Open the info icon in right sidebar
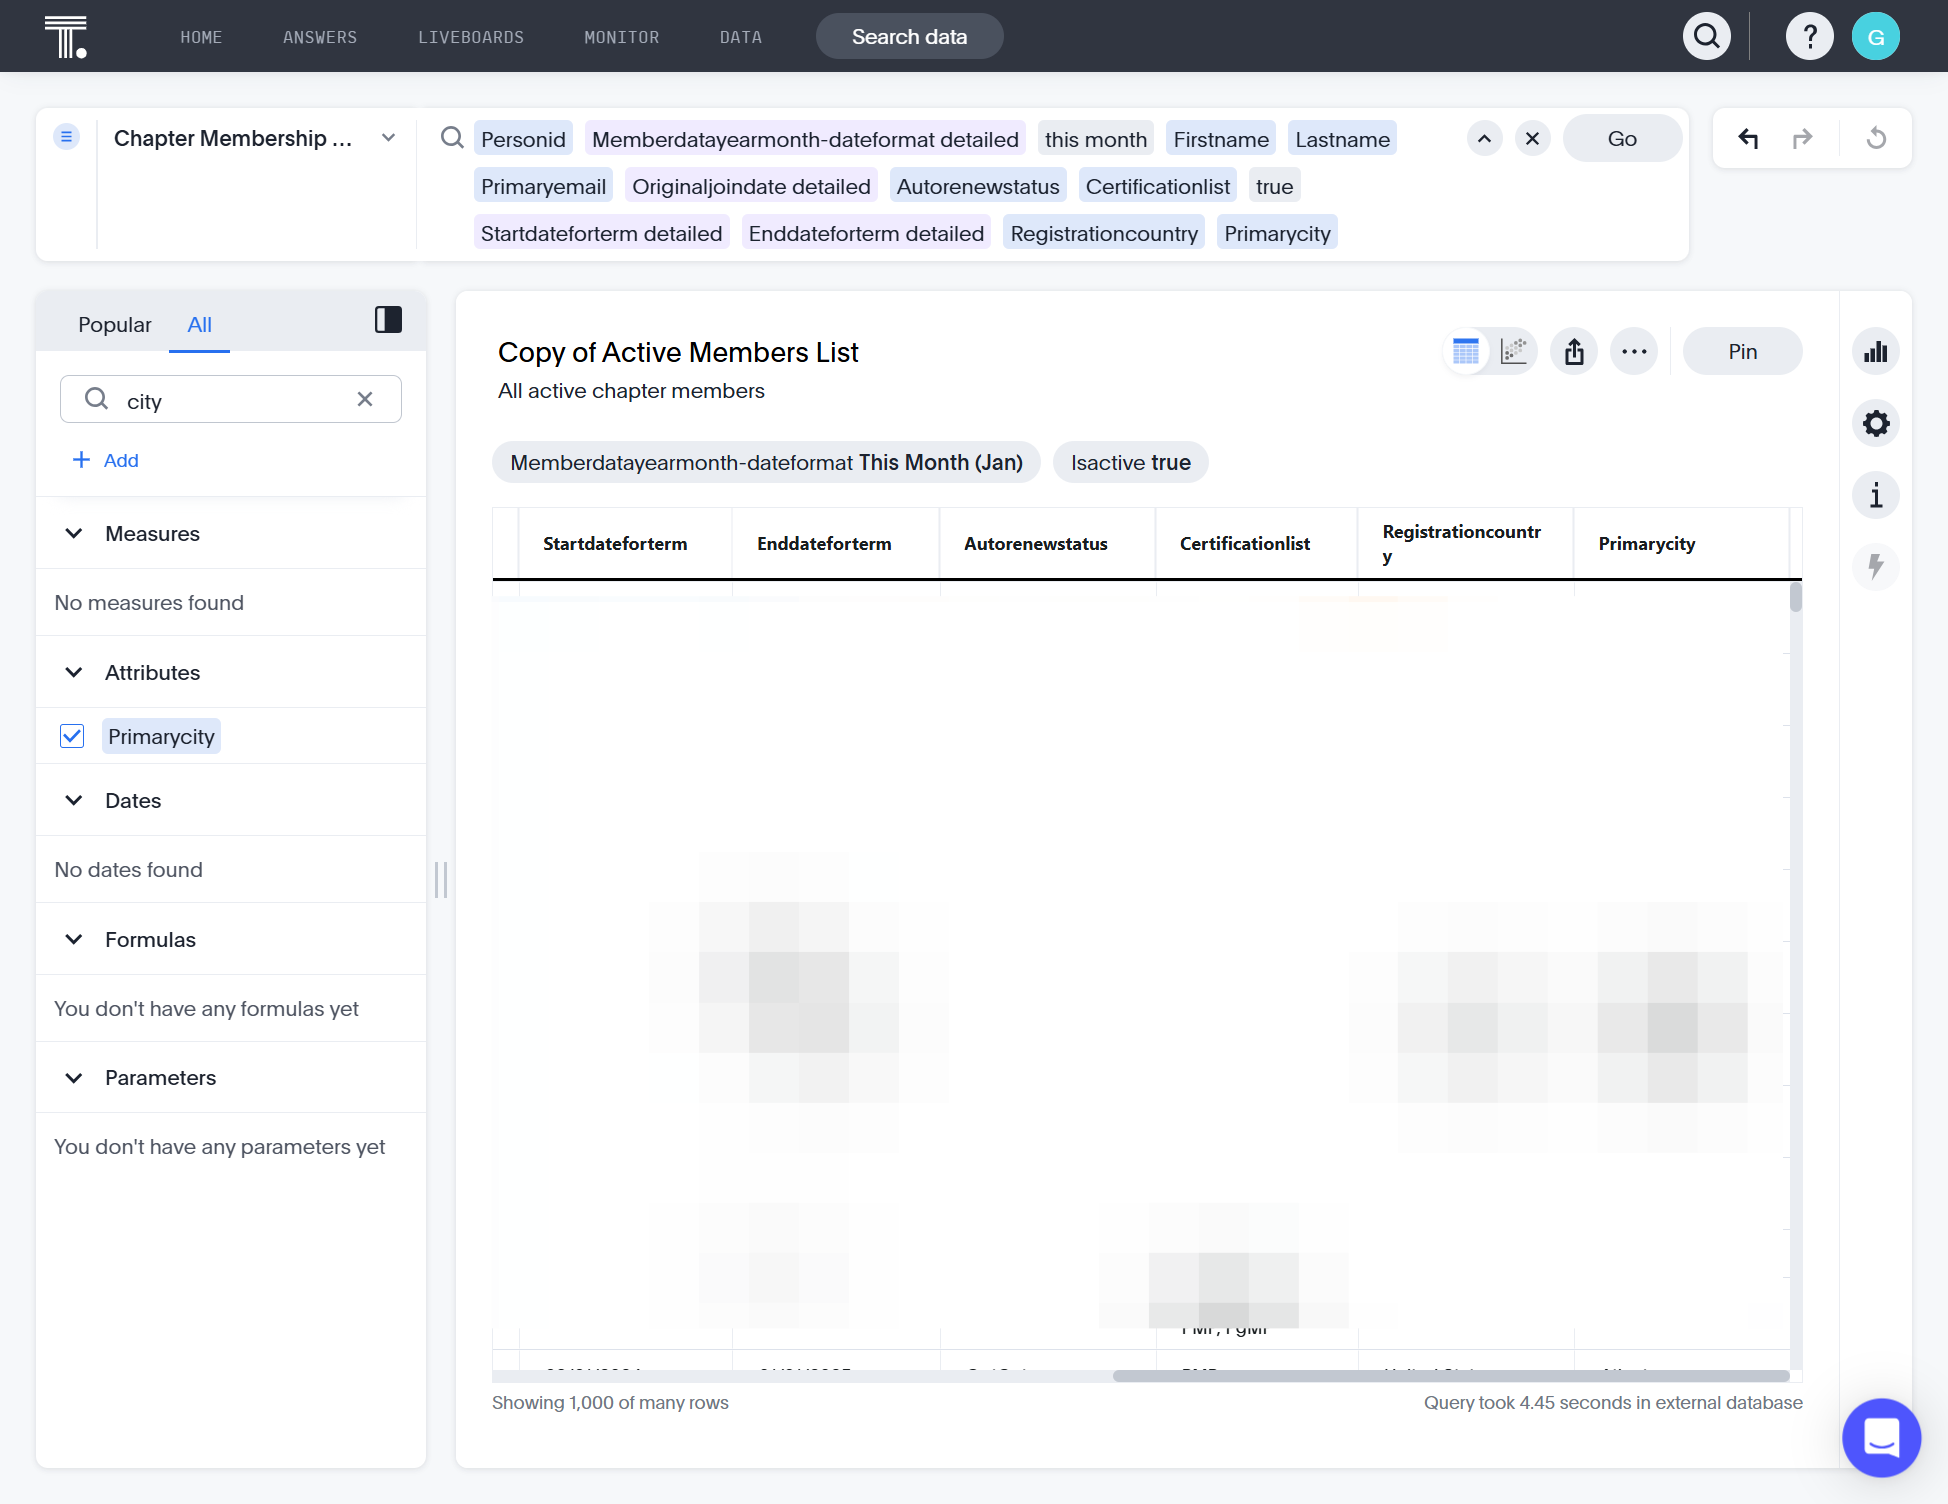The image size is (1948, 1504). (1876, 495)
